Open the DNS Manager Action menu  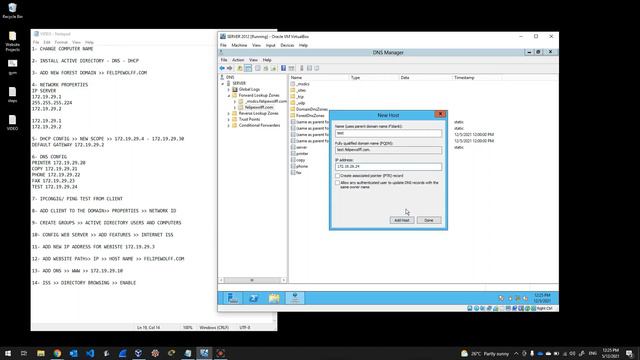[238, 60]
